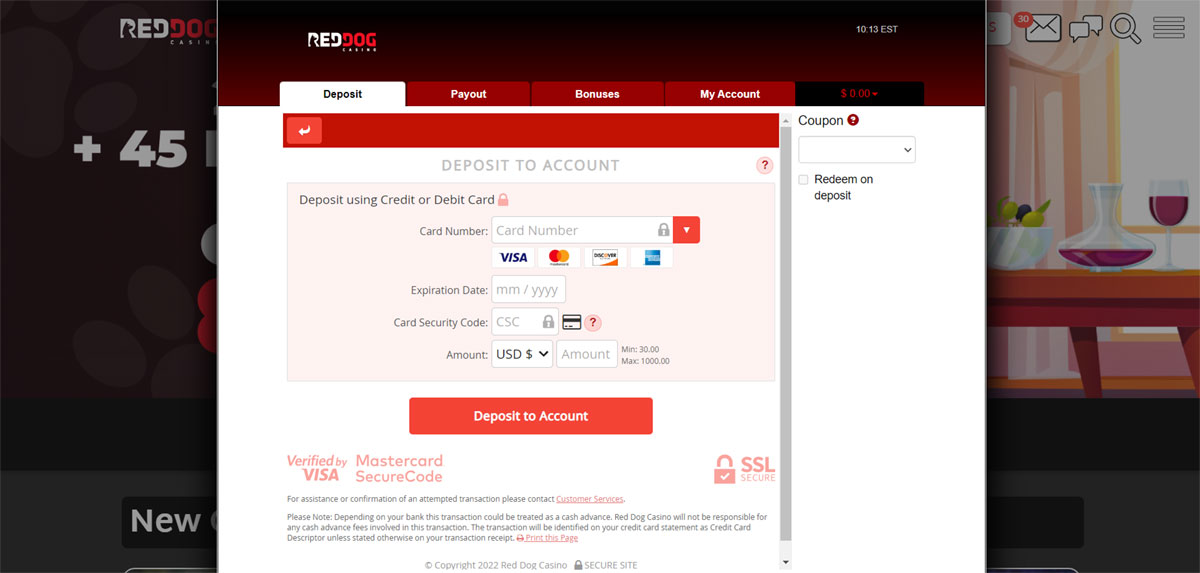Open the Coupon selection dropdown
Image resolution: width=1200 pixels, height=573 pixels.
[857, 150]
